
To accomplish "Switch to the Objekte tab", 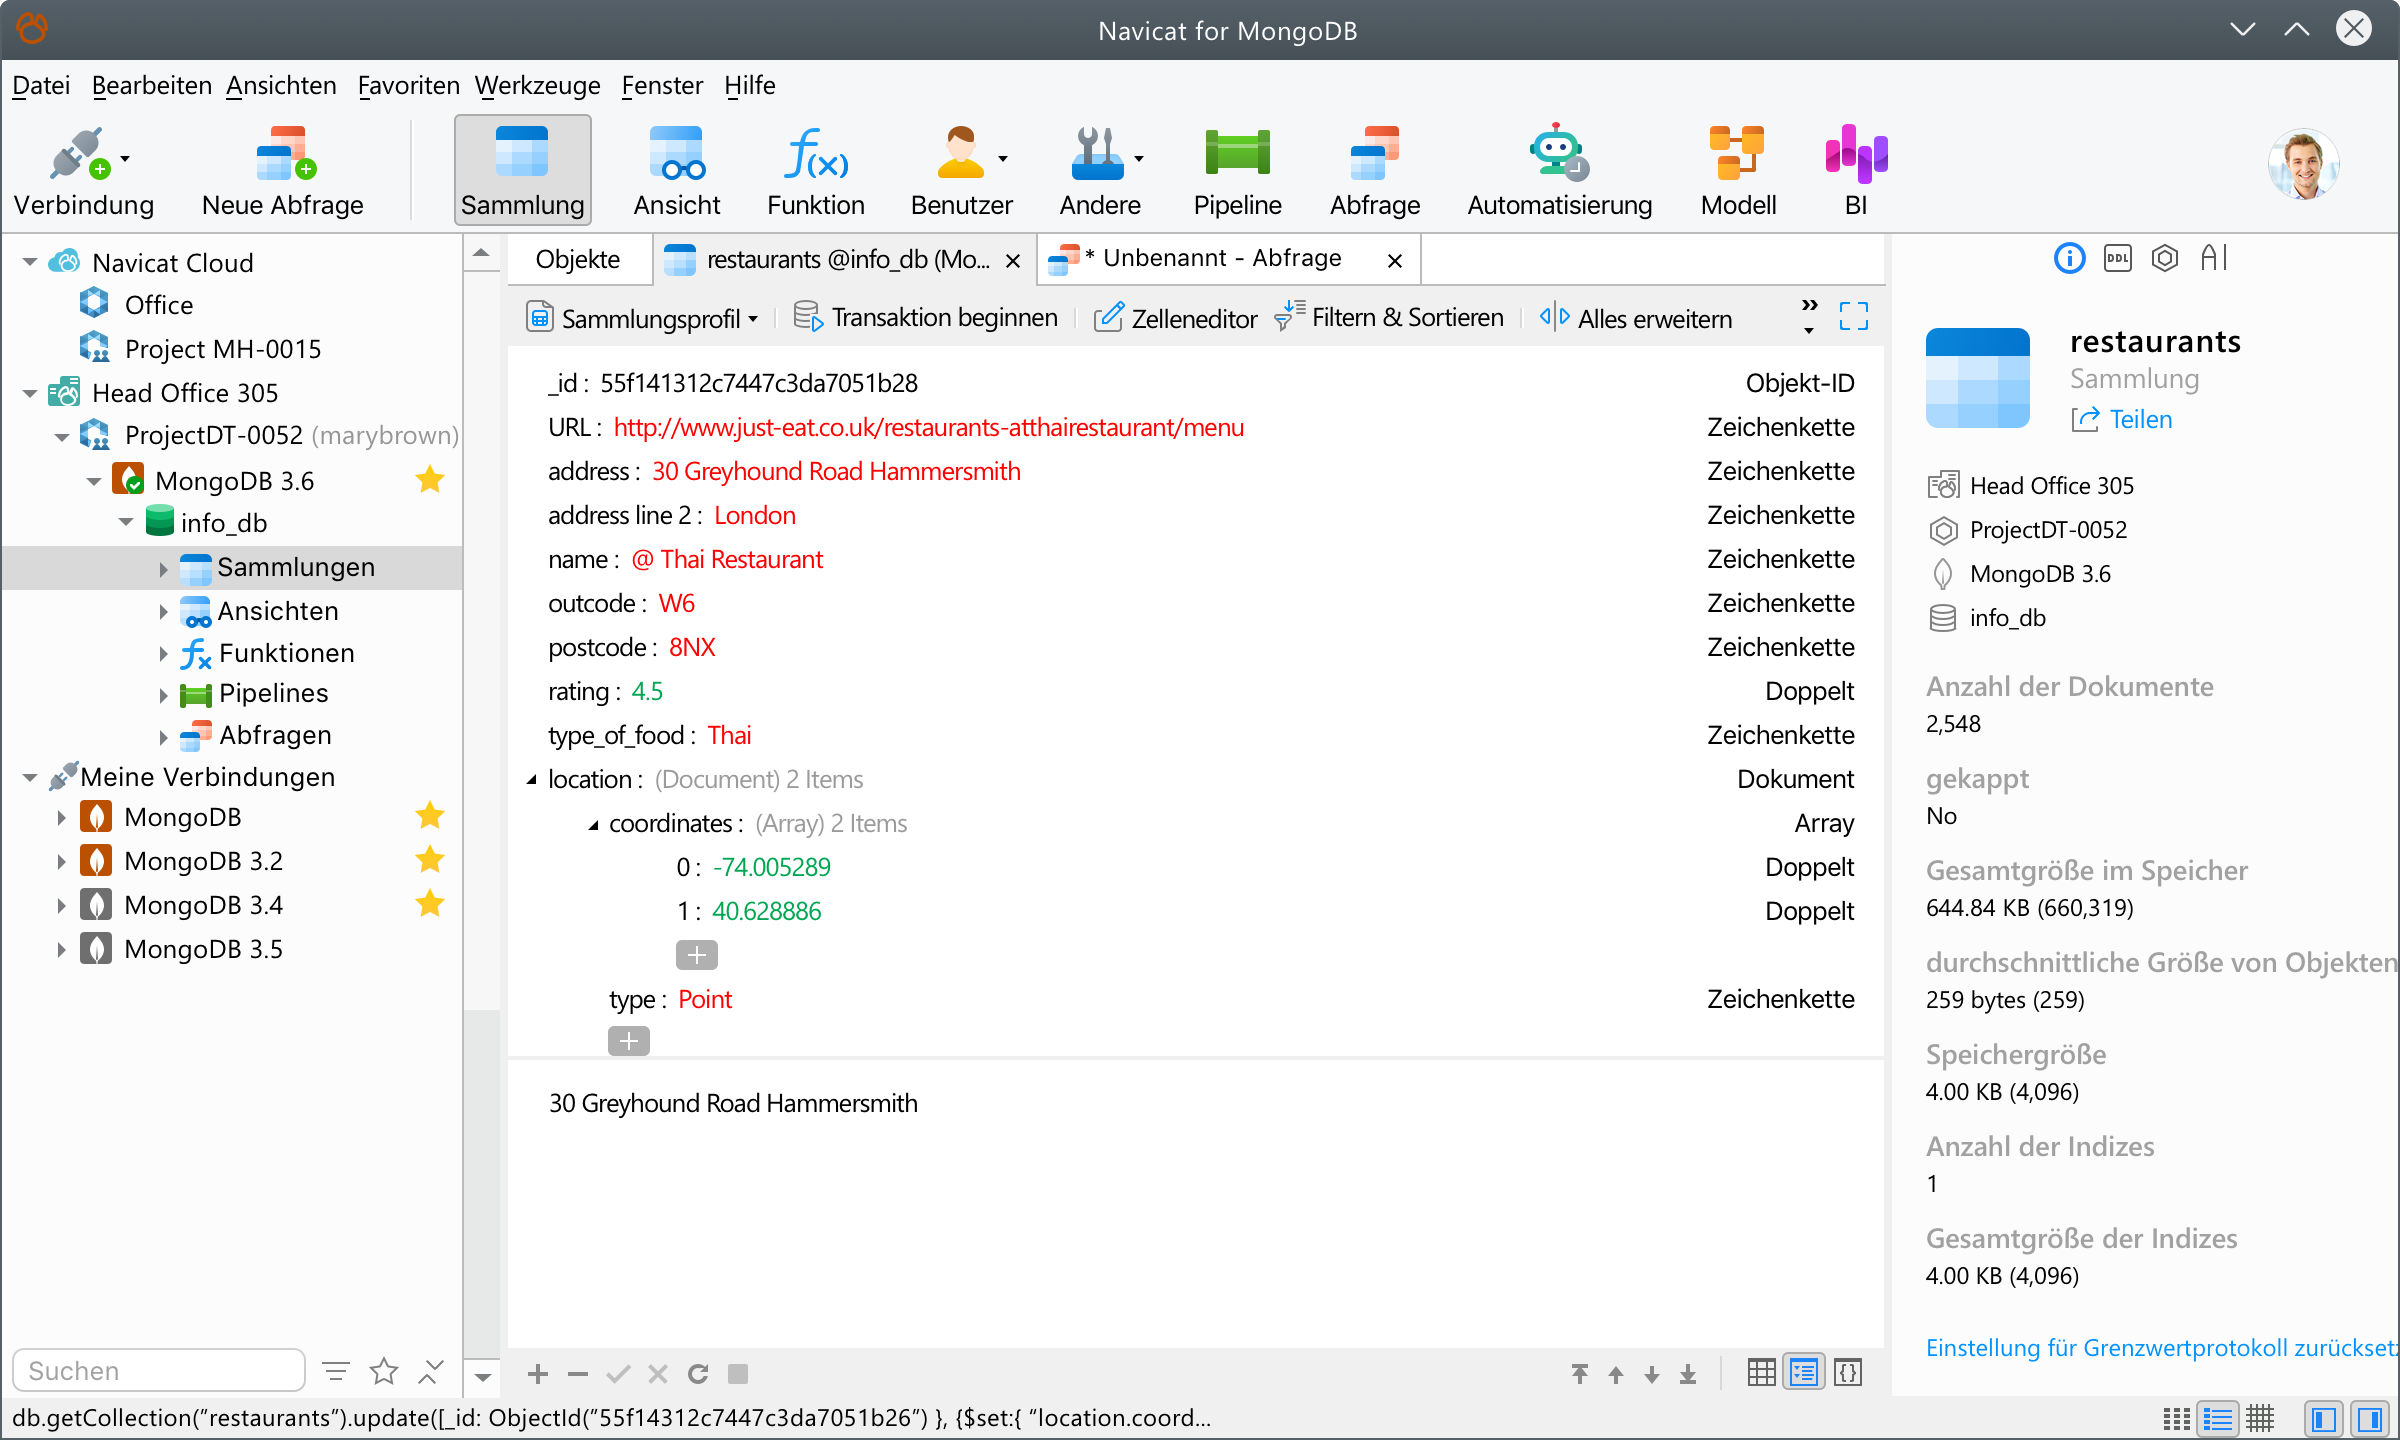I will [x=578, y=259].
